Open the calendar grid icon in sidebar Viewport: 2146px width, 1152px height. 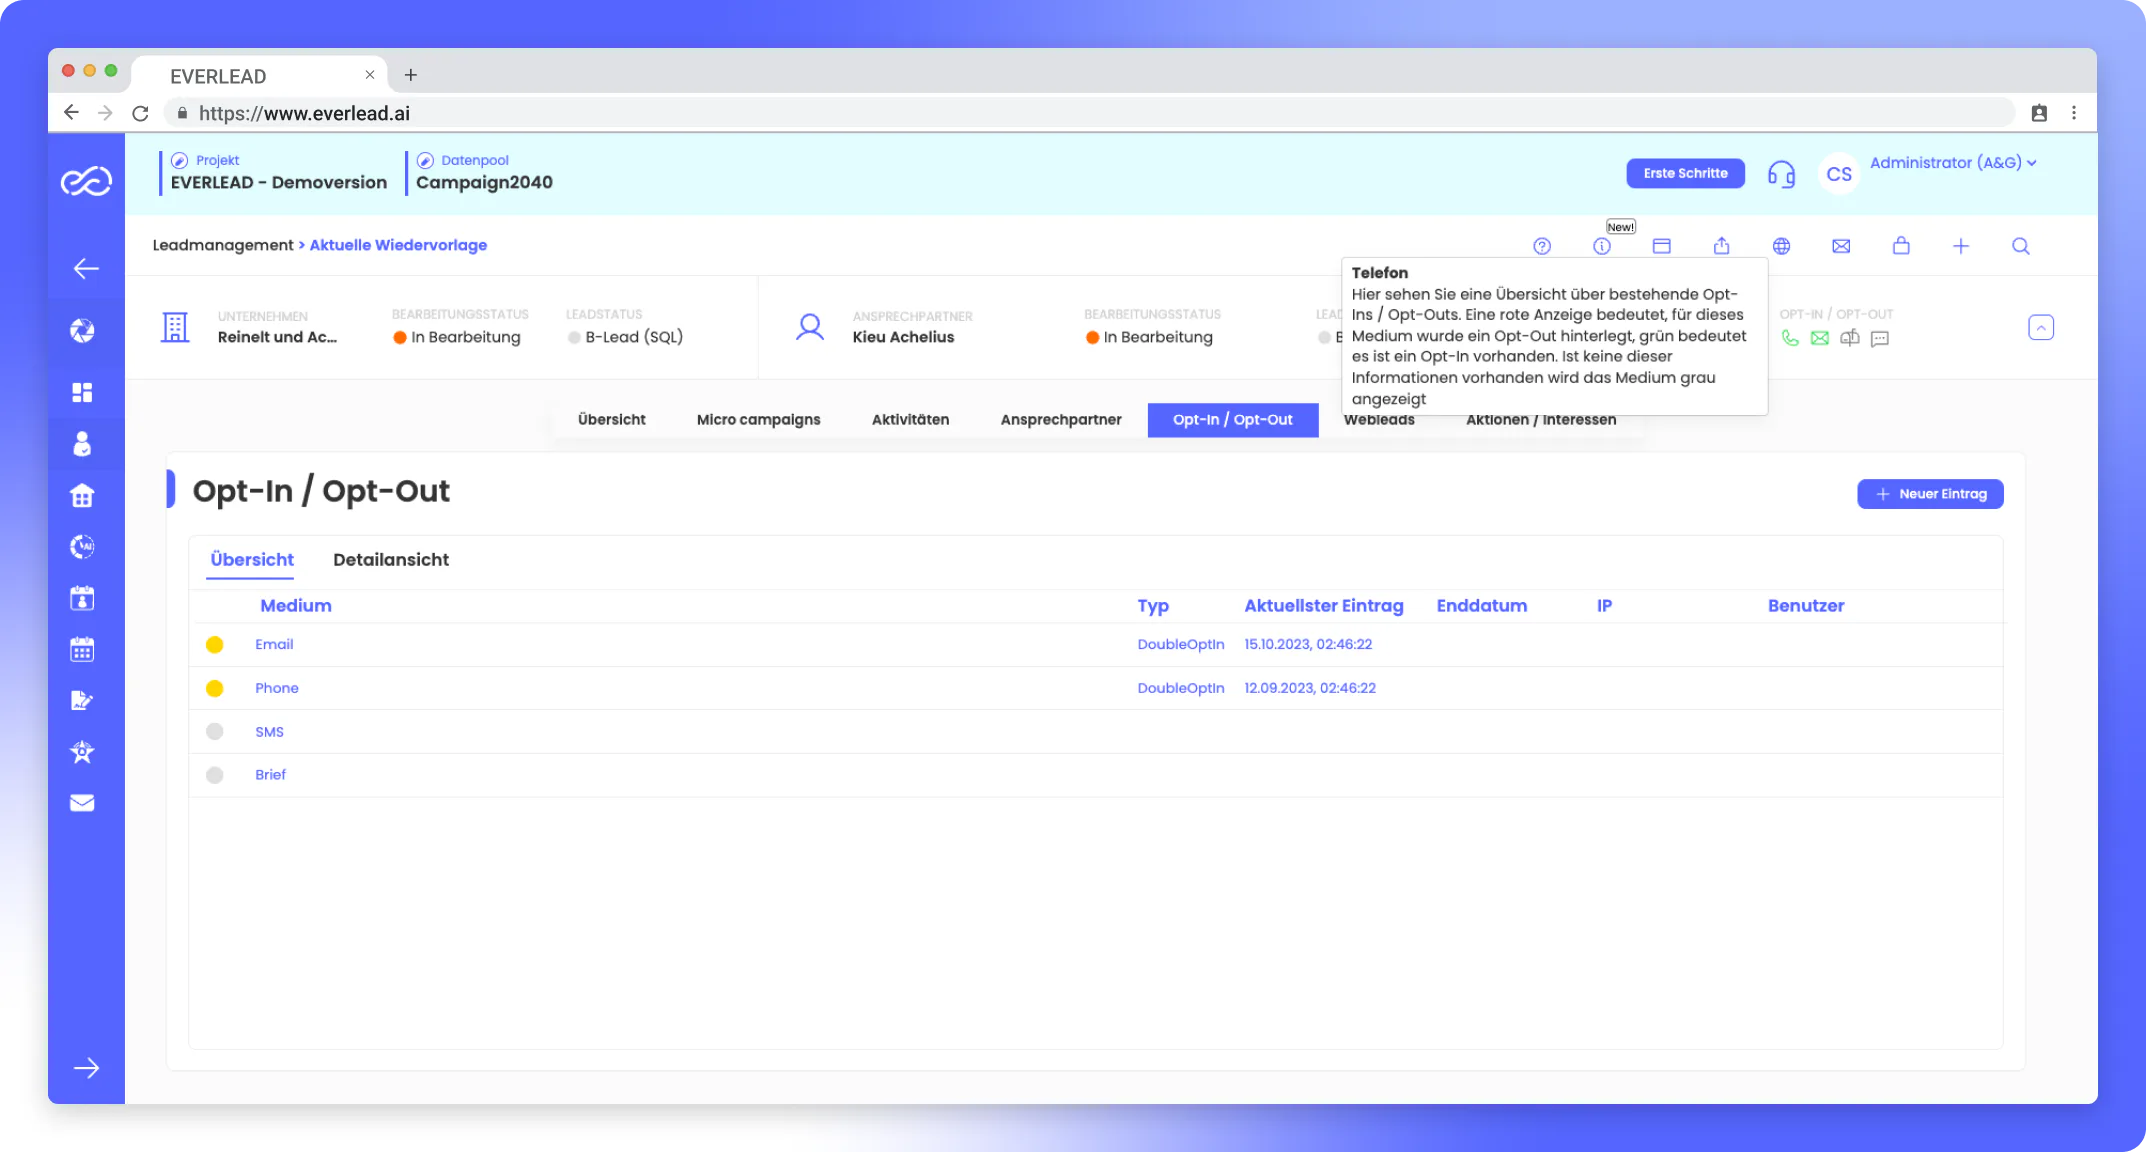tap(82, 649)
